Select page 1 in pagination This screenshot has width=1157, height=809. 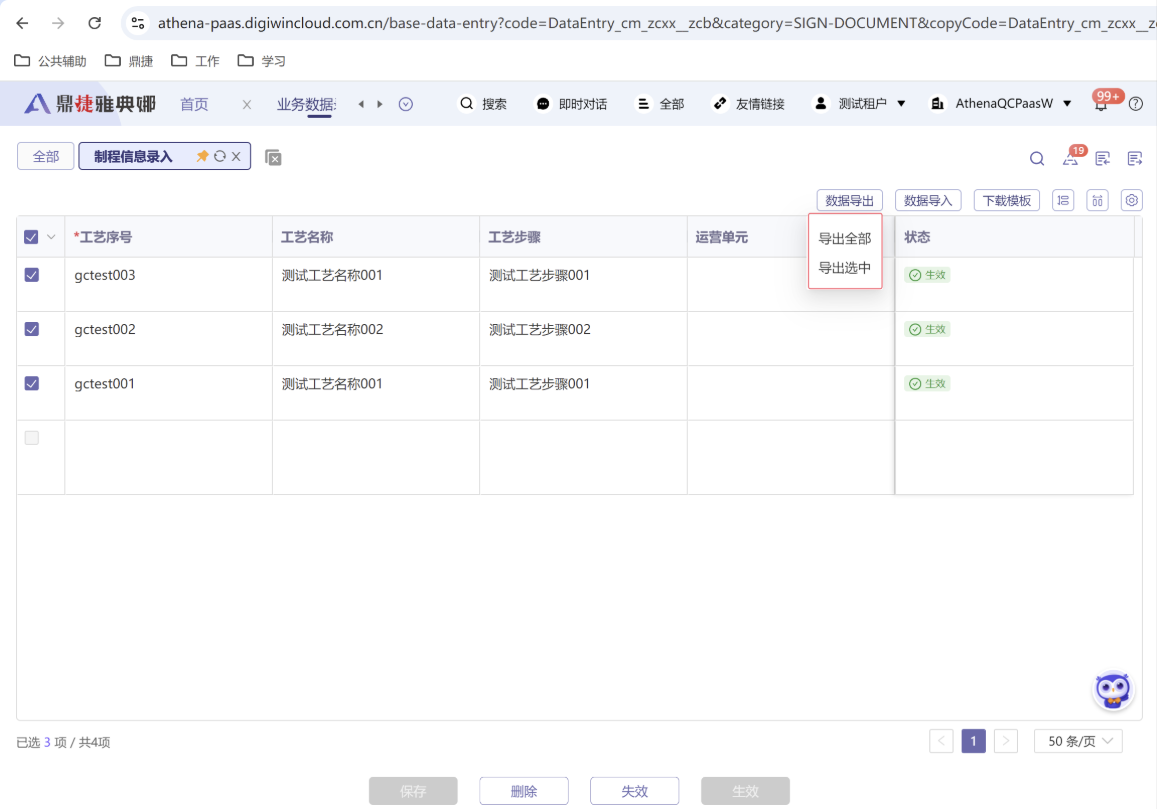click(x=973, y=741)
